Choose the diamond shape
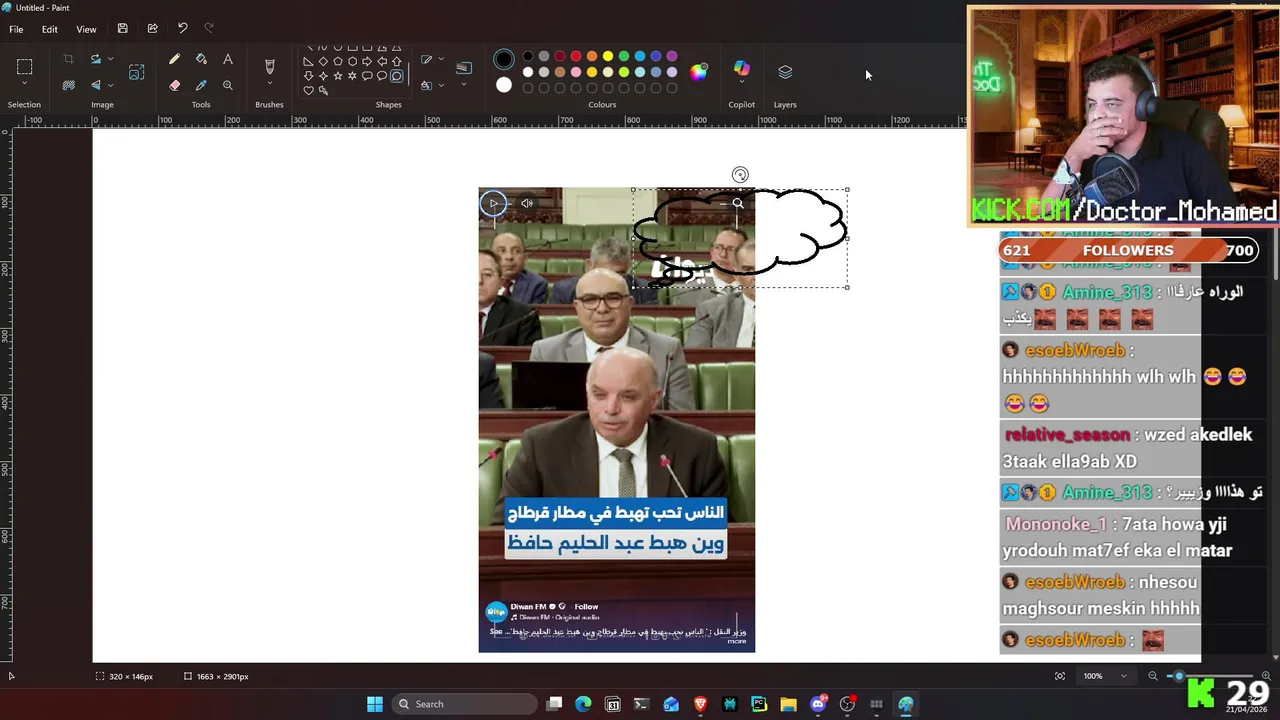 coord(323,61)
